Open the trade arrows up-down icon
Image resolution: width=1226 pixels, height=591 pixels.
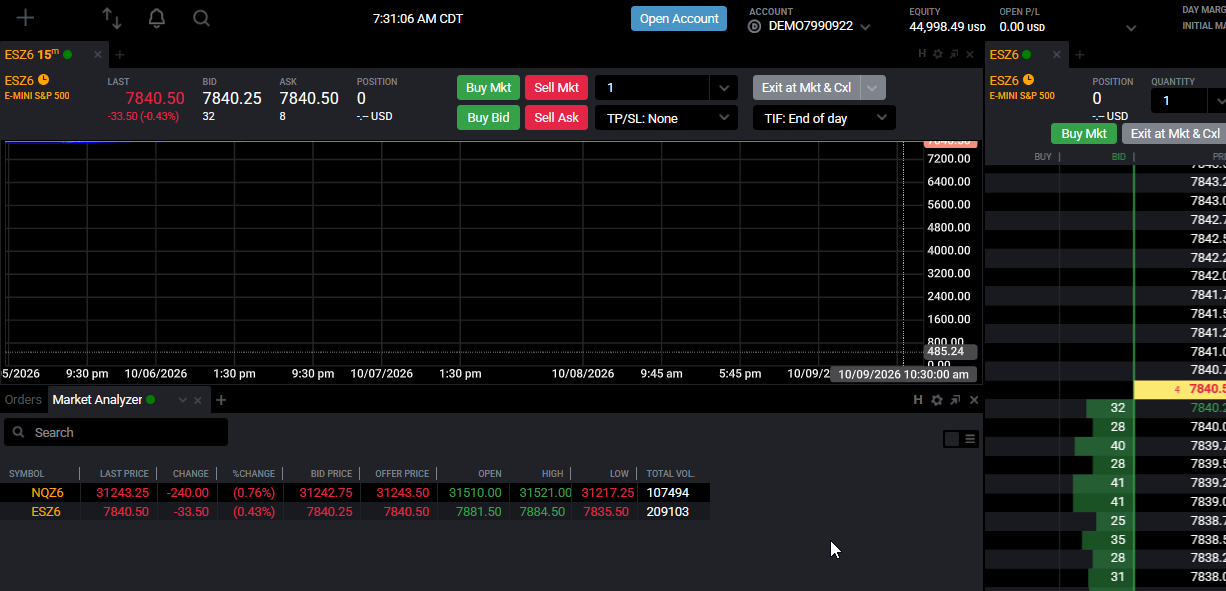coord(112,18)
